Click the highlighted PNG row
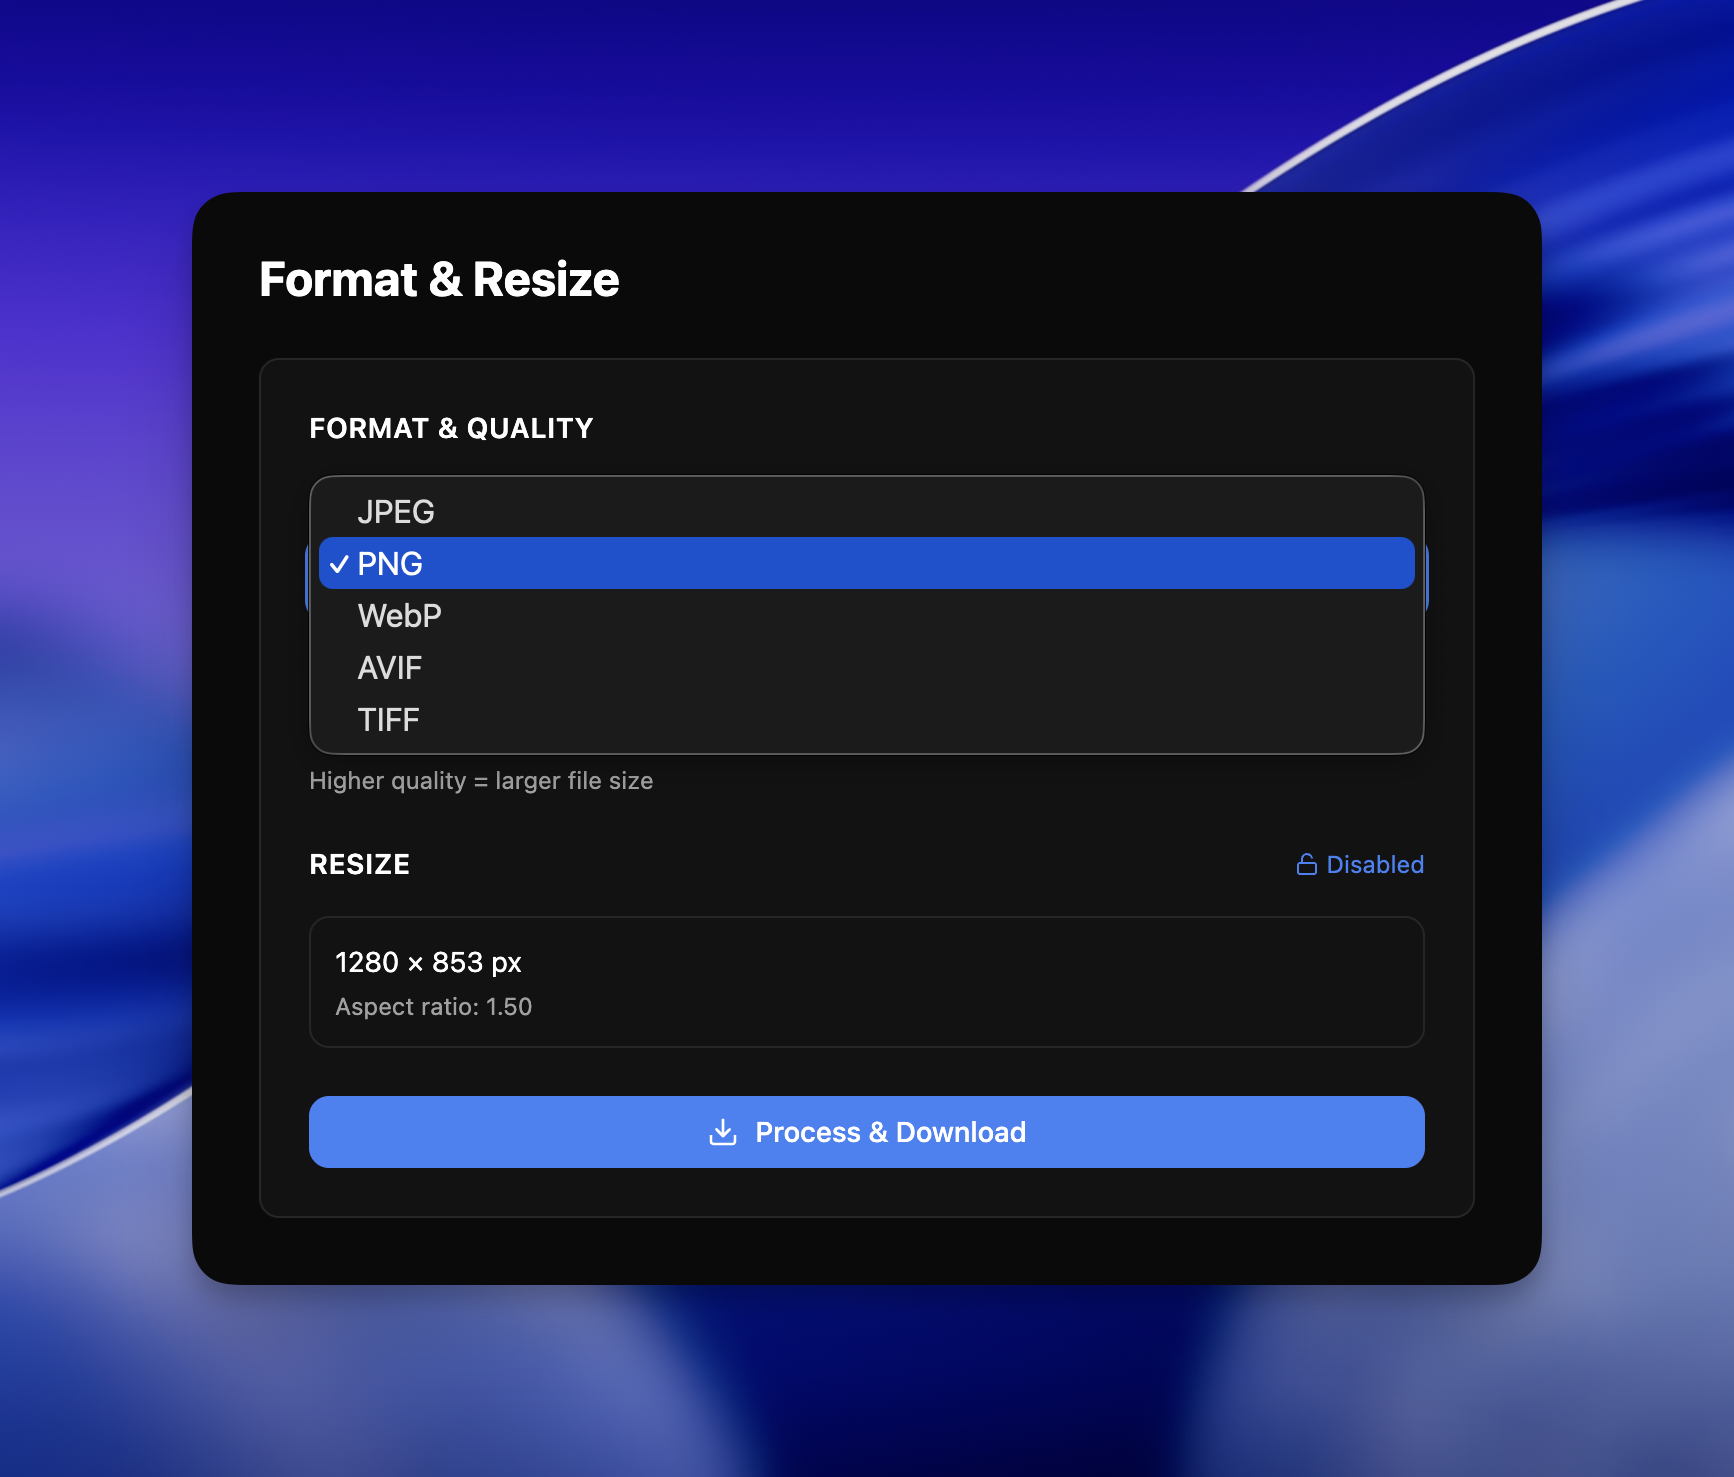 coord(866,564)
